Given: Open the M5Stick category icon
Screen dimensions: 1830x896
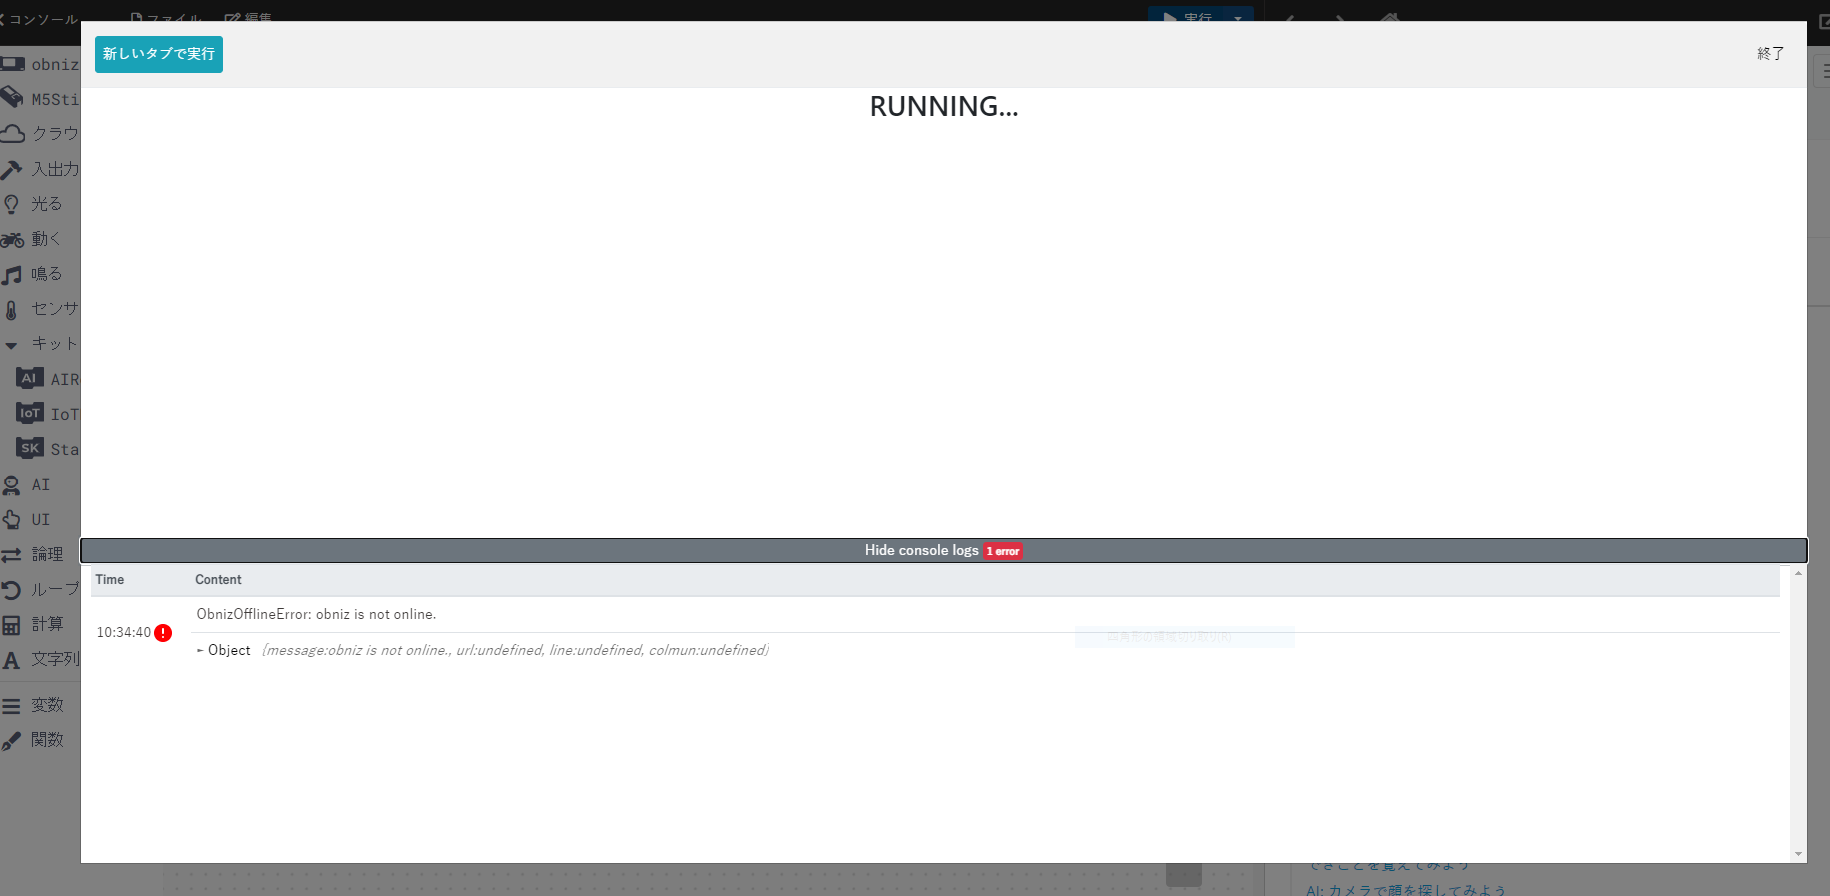Looking at the screenshot, I should point(13,98).
